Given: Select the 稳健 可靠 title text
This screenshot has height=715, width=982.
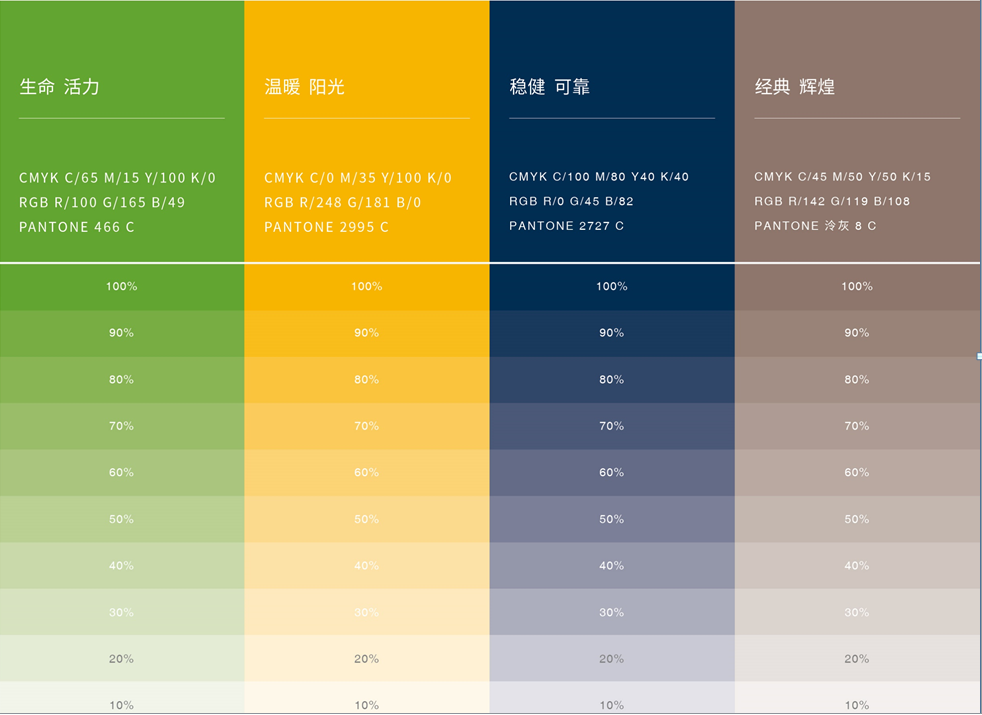Looking at the screenshot, I should pos(549,87).
